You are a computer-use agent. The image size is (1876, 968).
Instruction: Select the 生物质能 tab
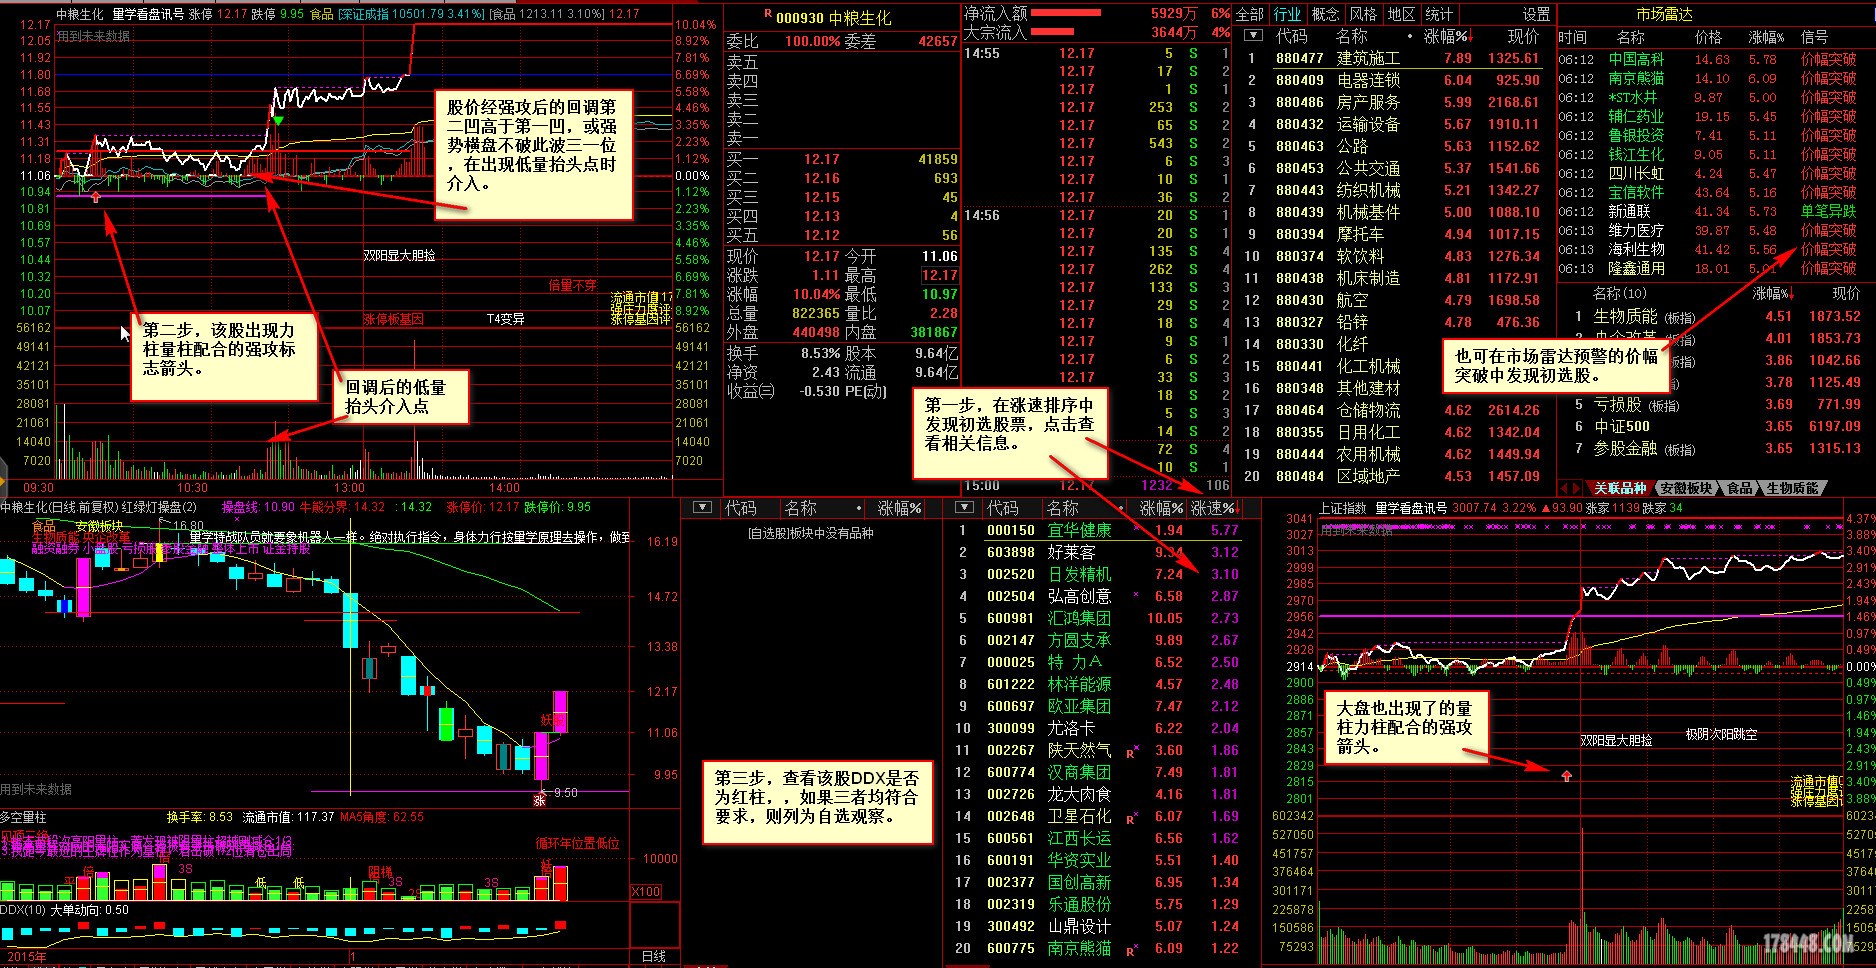[1793, 488]
